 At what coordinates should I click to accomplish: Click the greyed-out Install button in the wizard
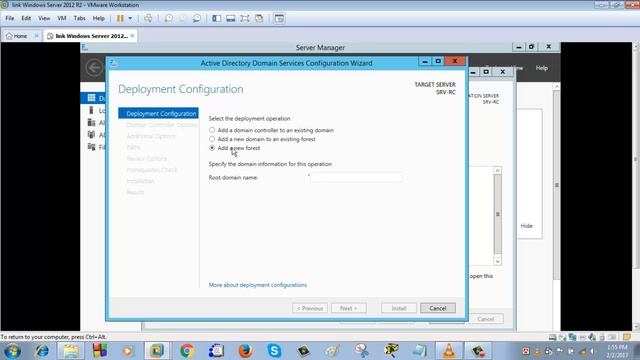(399, 308)
